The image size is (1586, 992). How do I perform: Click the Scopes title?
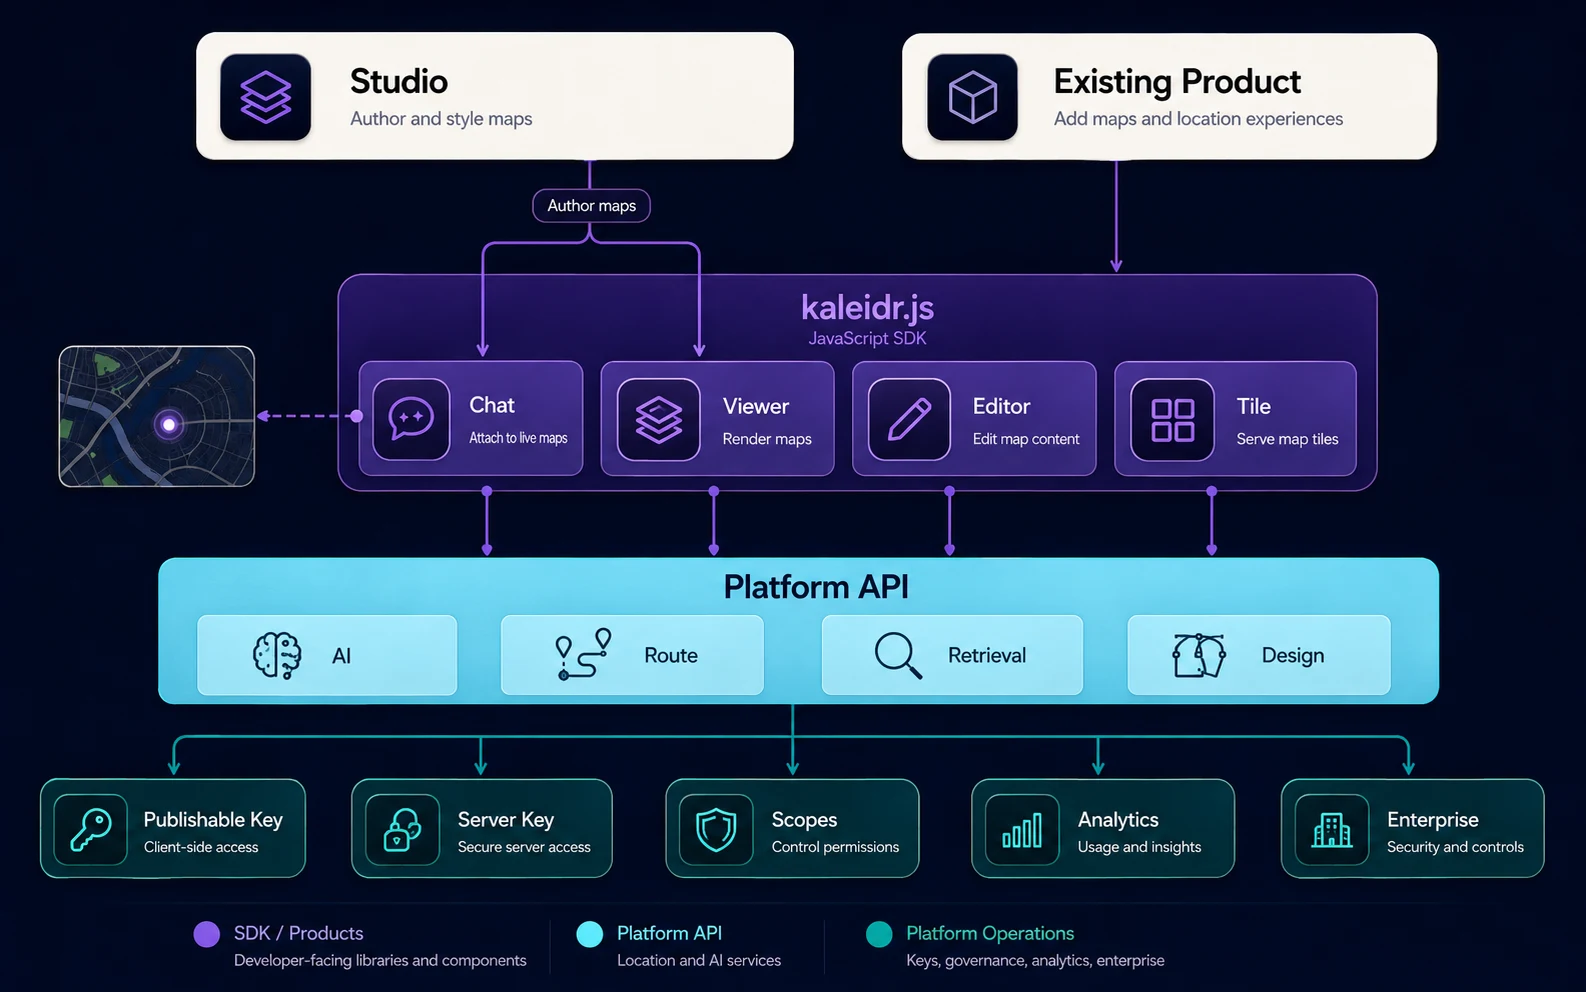pos(804,820)
